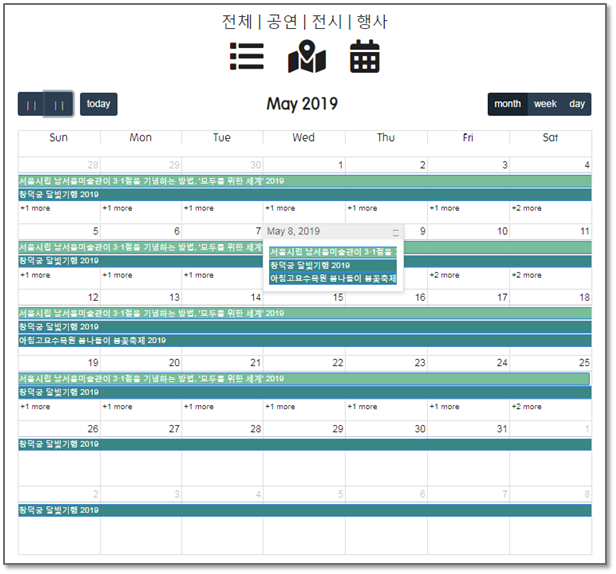Expand '+1 more' under April 28
This screenshot has height=574, width=616.
35,208
